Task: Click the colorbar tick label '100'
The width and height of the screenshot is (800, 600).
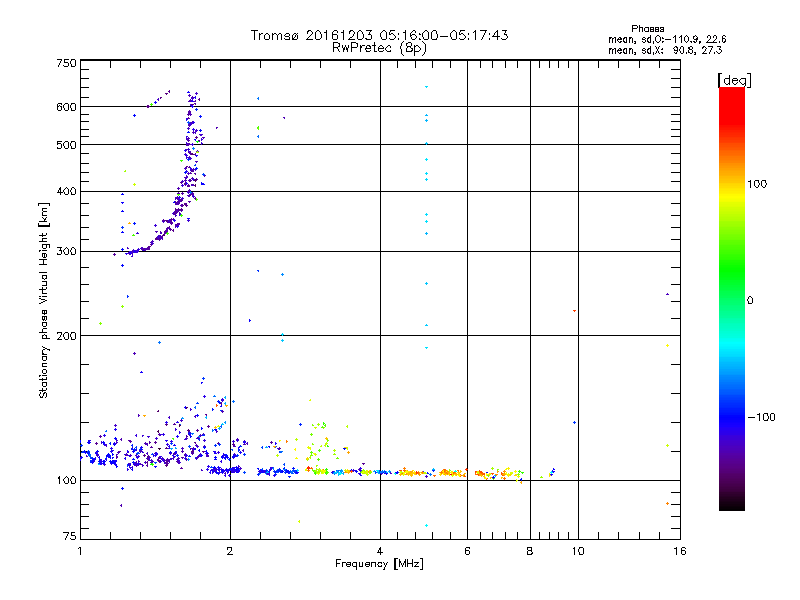Action: pos(757,184)
